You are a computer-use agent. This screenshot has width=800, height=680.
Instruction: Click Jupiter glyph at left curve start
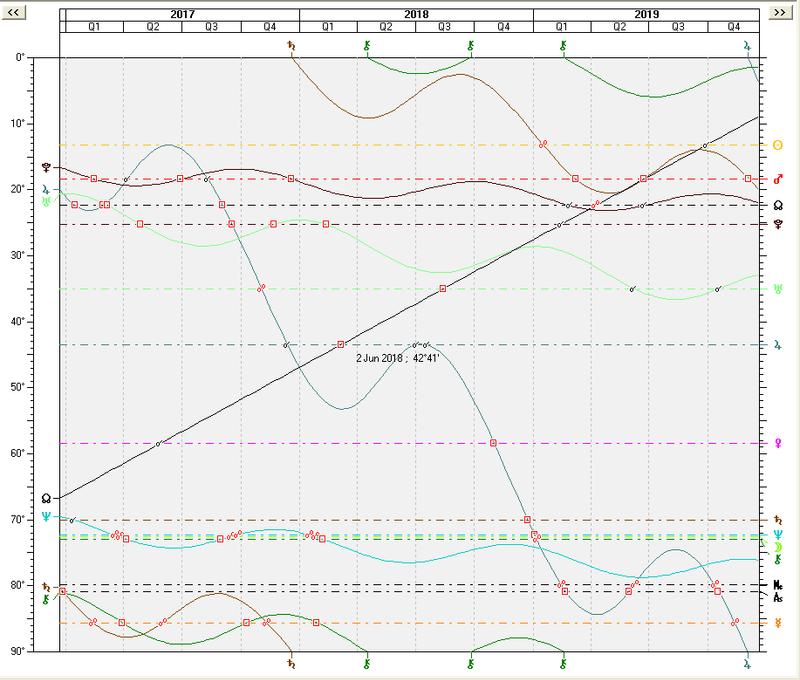tap(46, 190)
